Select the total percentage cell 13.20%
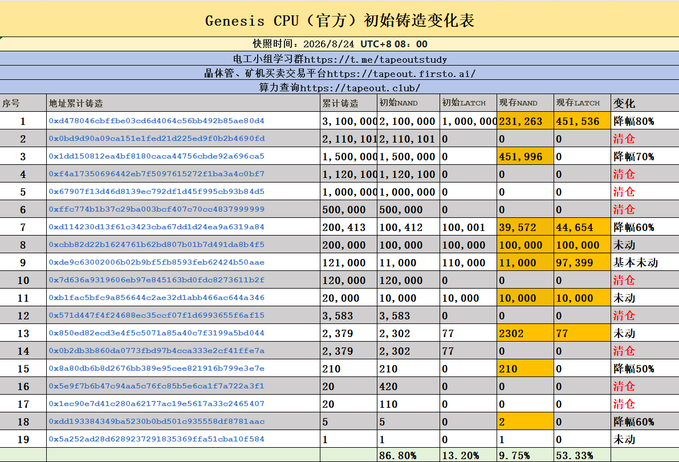The image size is (679, 462). click(x=469, y=455)
